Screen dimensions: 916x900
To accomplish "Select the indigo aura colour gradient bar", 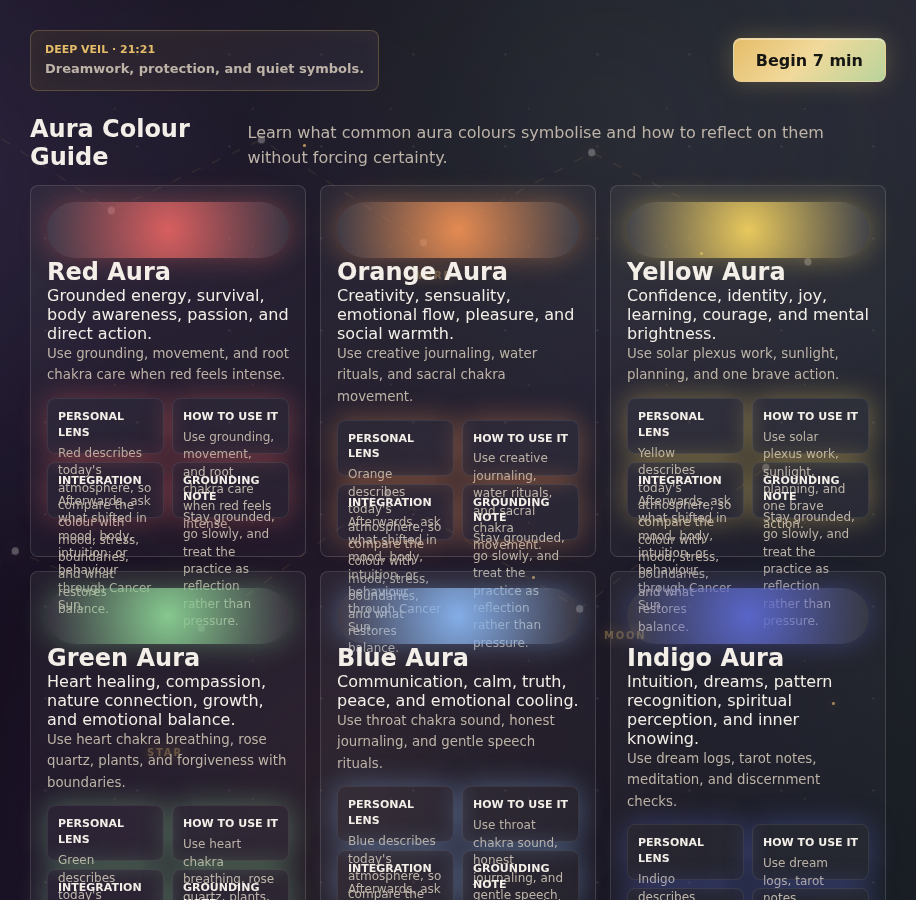I will pyautogui.click(x=748, y=616).
